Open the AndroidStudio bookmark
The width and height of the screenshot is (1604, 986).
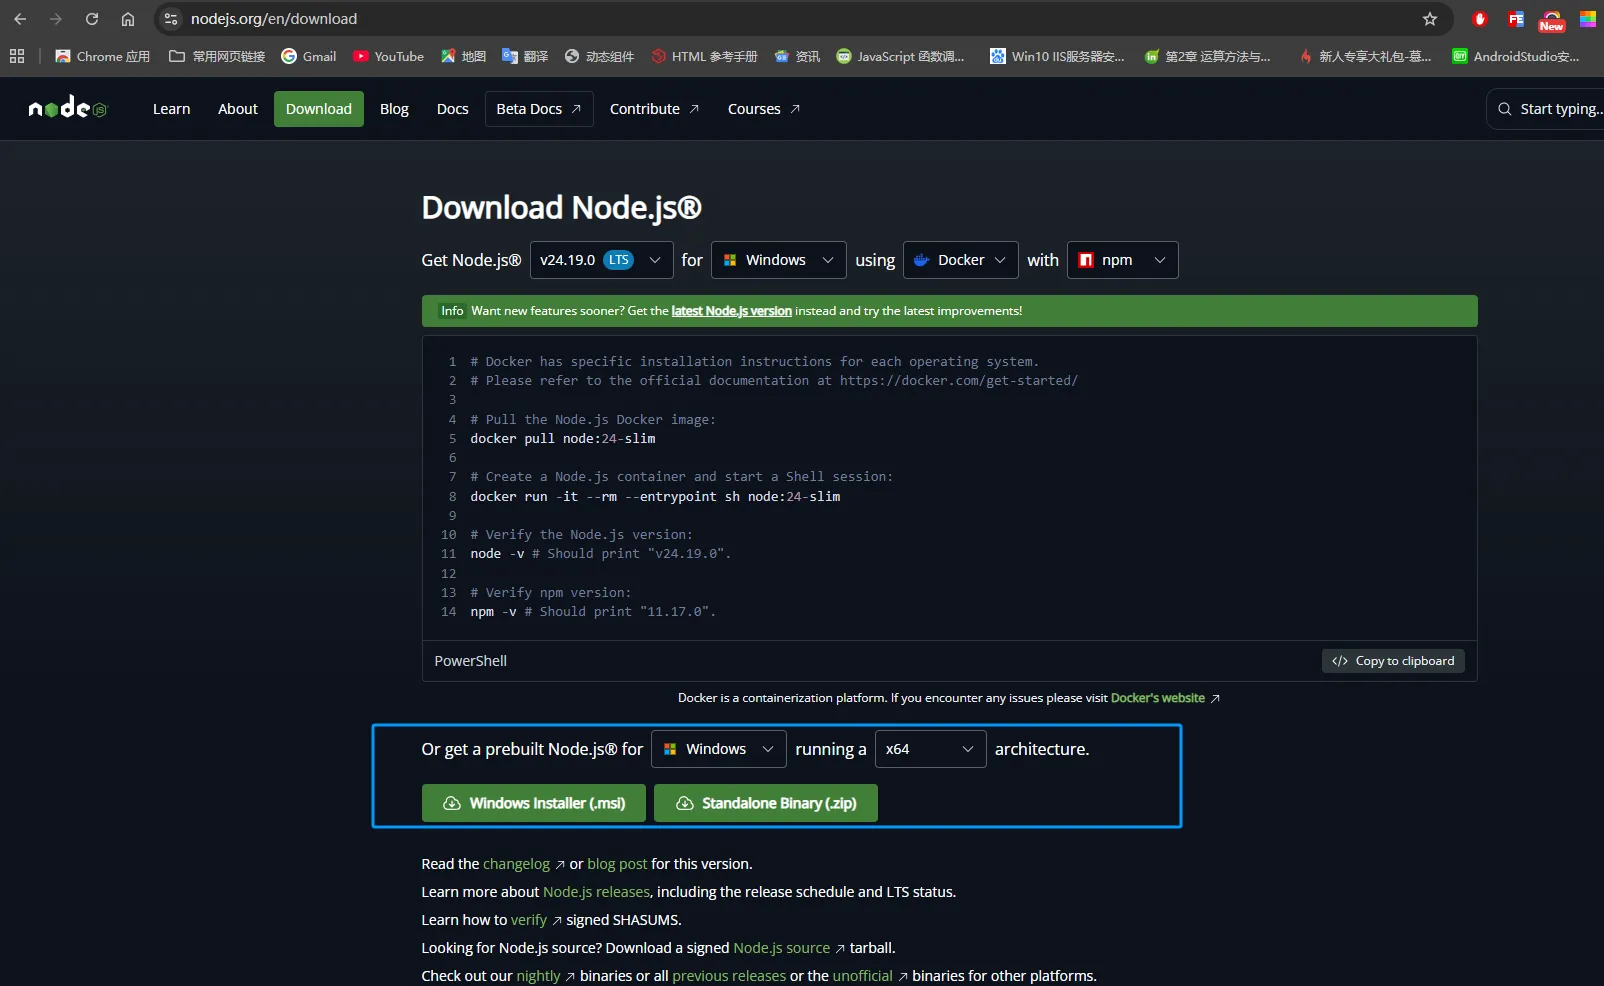click(x=1516, y=56)
